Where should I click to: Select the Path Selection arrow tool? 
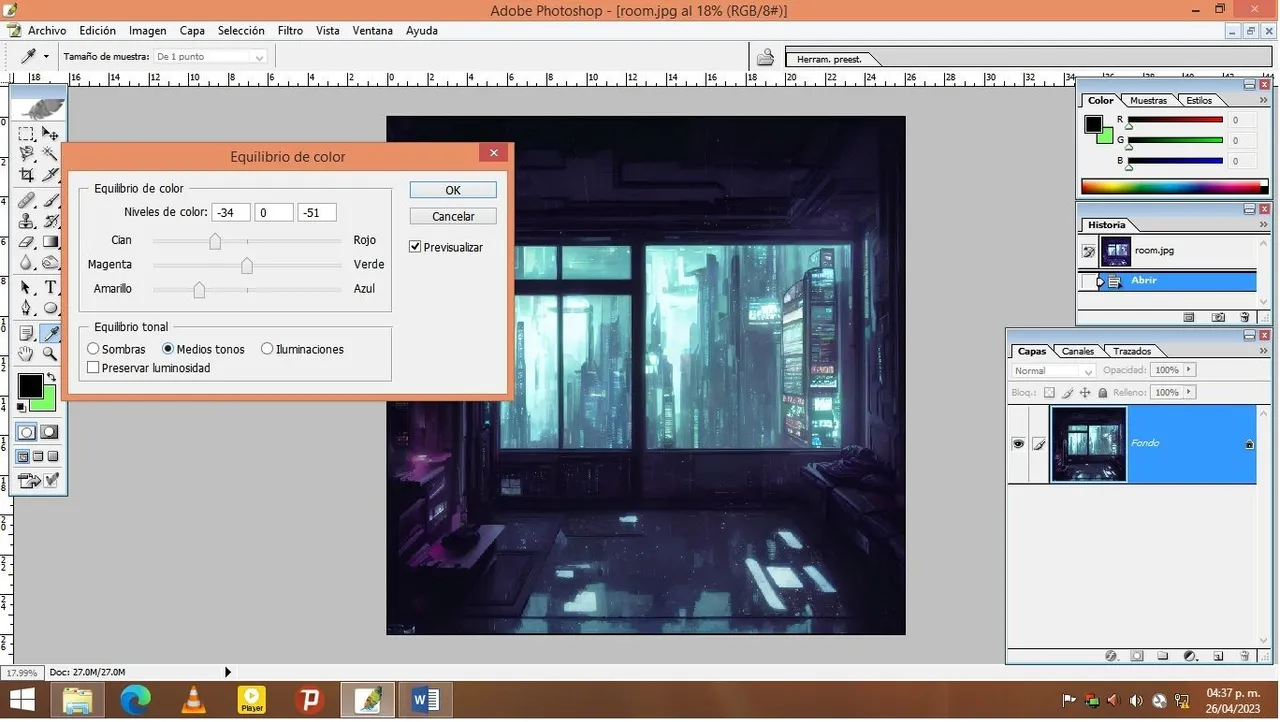point(27,288)
